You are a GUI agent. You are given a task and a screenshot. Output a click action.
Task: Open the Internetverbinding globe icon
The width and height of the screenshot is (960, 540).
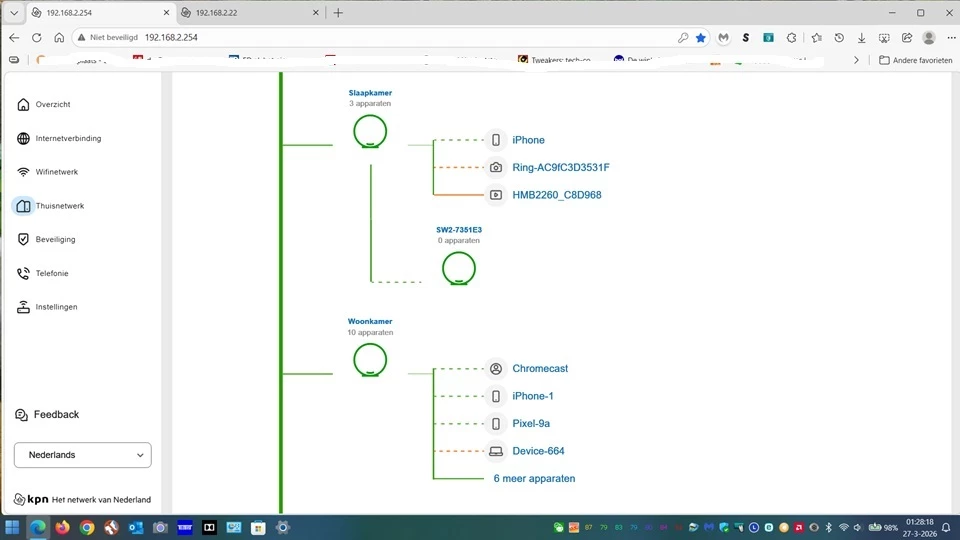tap(23, 138)
